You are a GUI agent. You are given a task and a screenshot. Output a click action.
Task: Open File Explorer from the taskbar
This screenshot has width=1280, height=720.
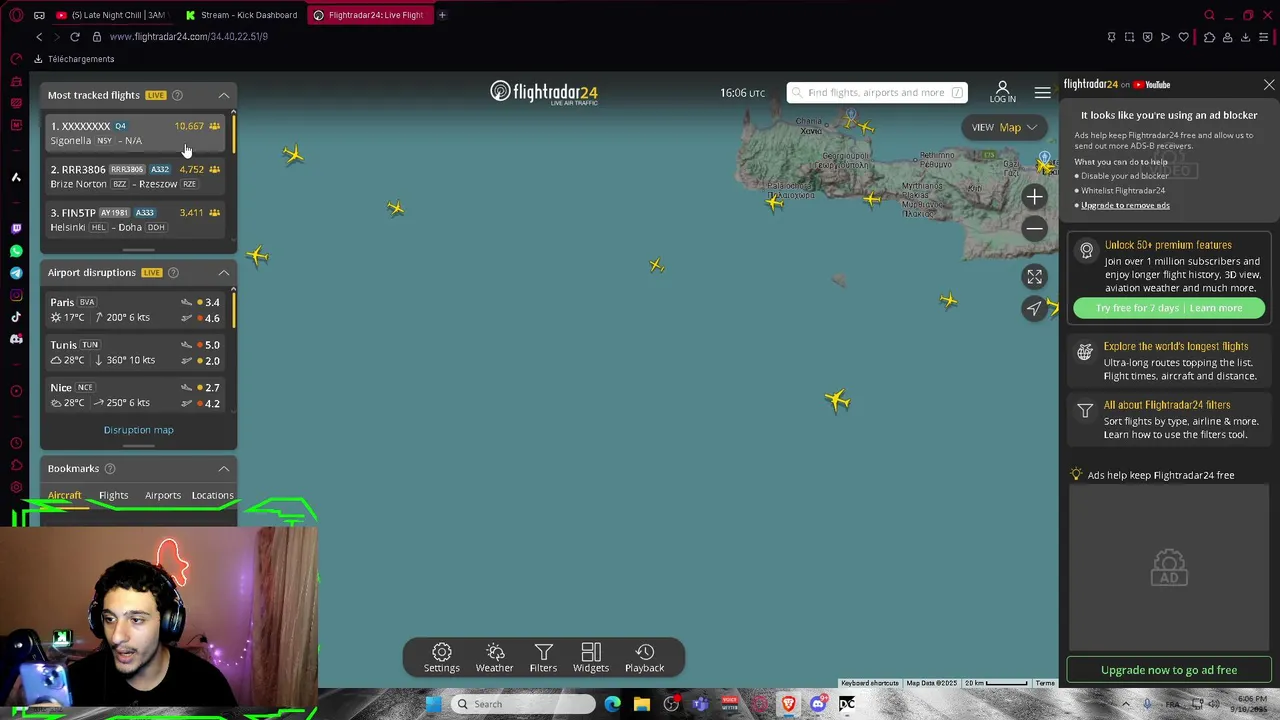tap(642, 704)
